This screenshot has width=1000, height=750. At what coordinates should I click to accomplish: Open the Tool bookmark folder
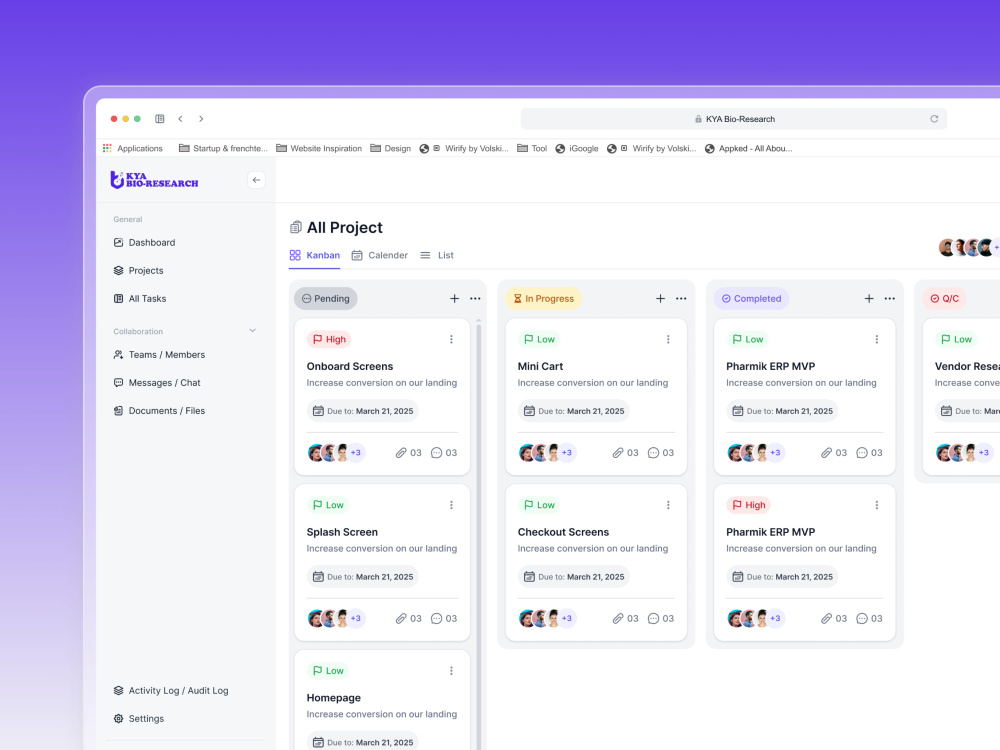click(x=532, y=148)
